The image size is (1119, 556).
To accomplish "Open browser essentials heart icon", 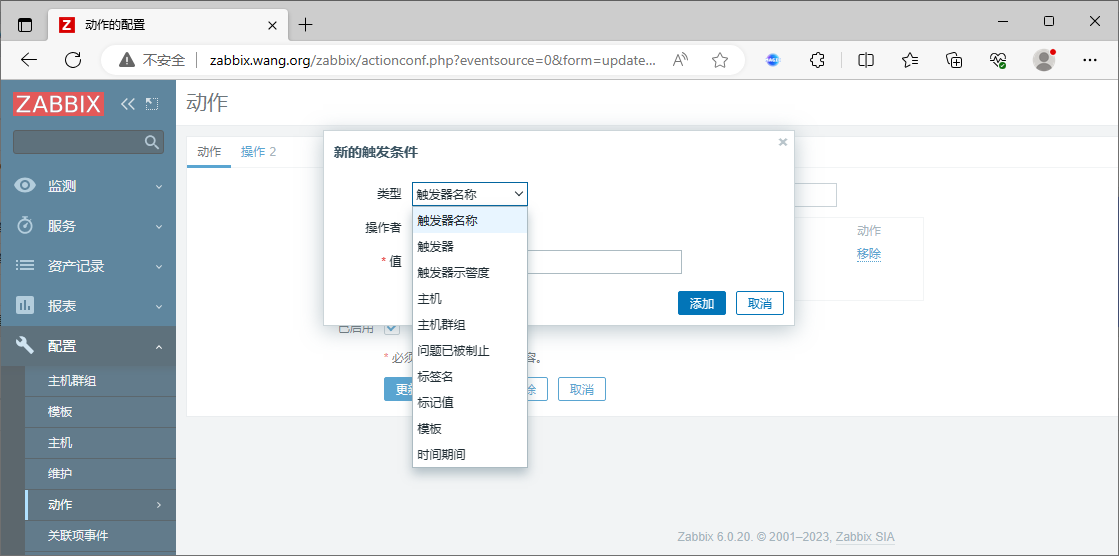I will 998,60.
